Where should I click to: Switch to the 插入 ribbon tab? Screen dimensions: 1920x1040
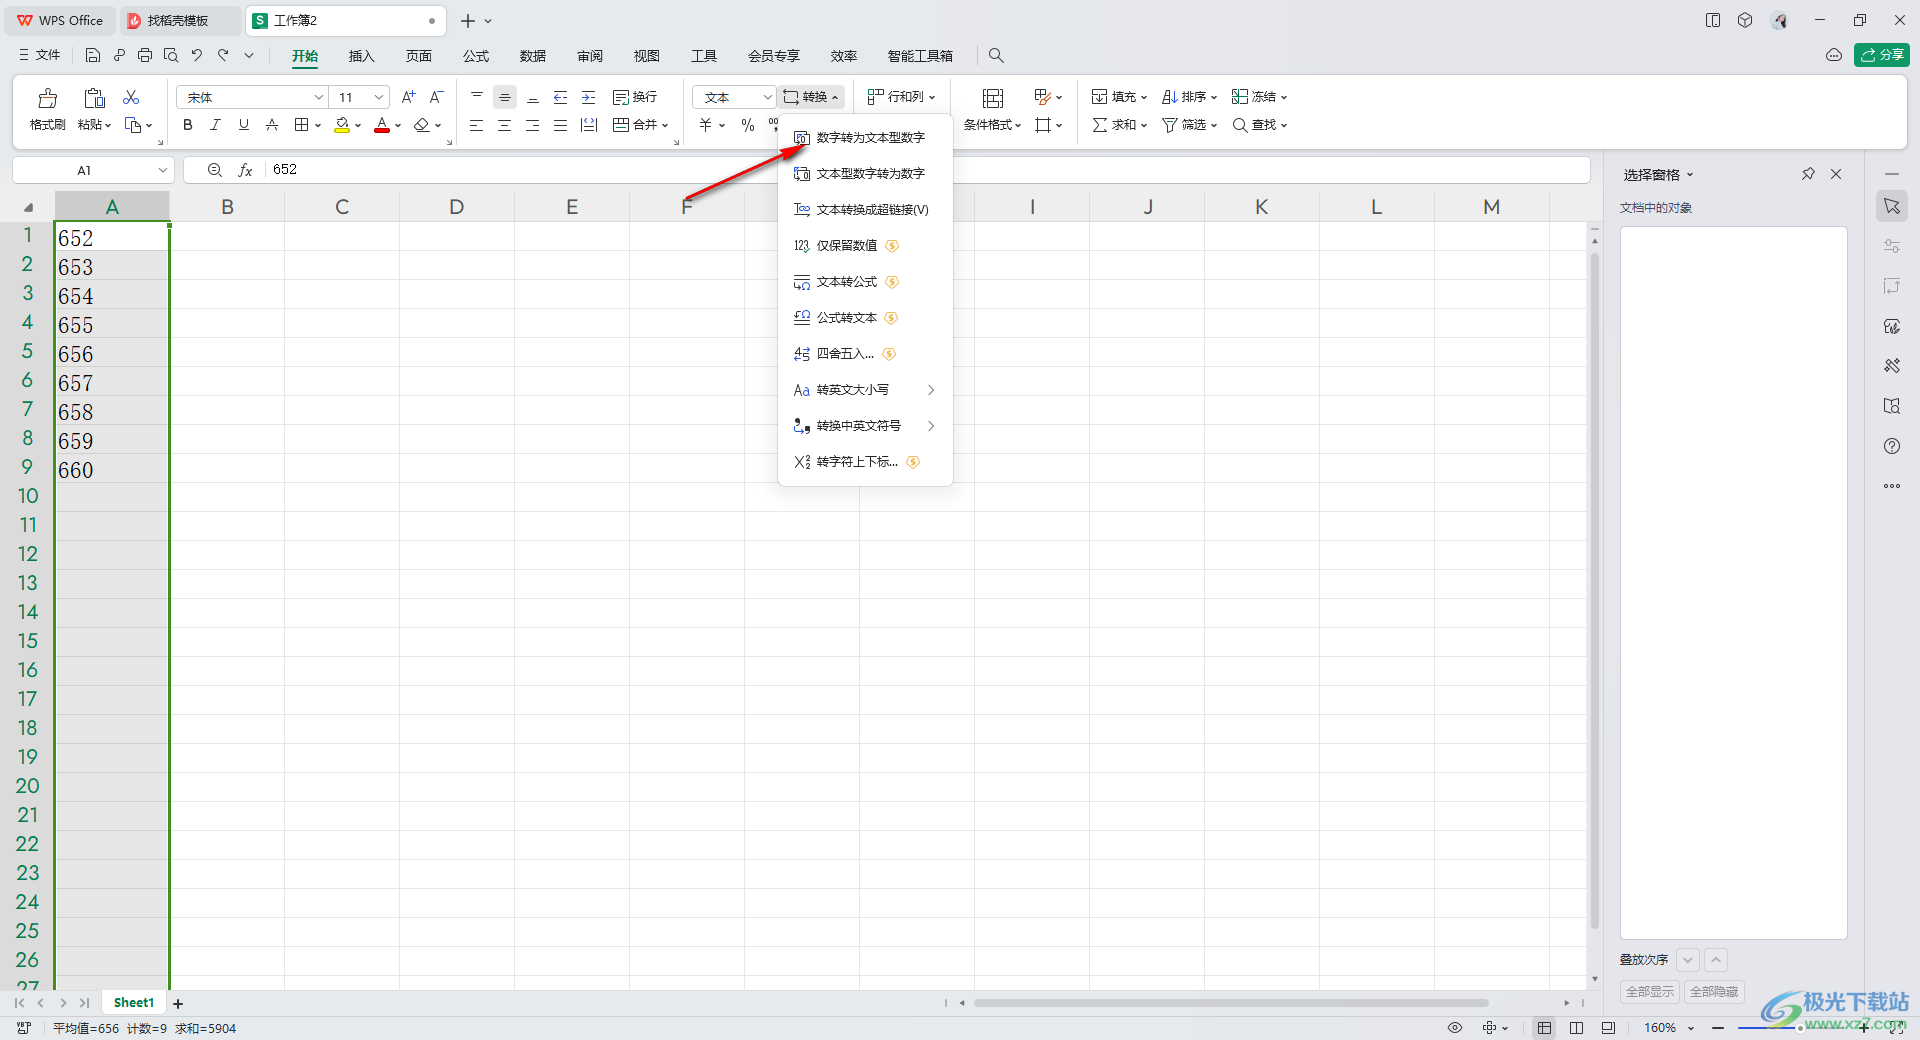[361, 56]
